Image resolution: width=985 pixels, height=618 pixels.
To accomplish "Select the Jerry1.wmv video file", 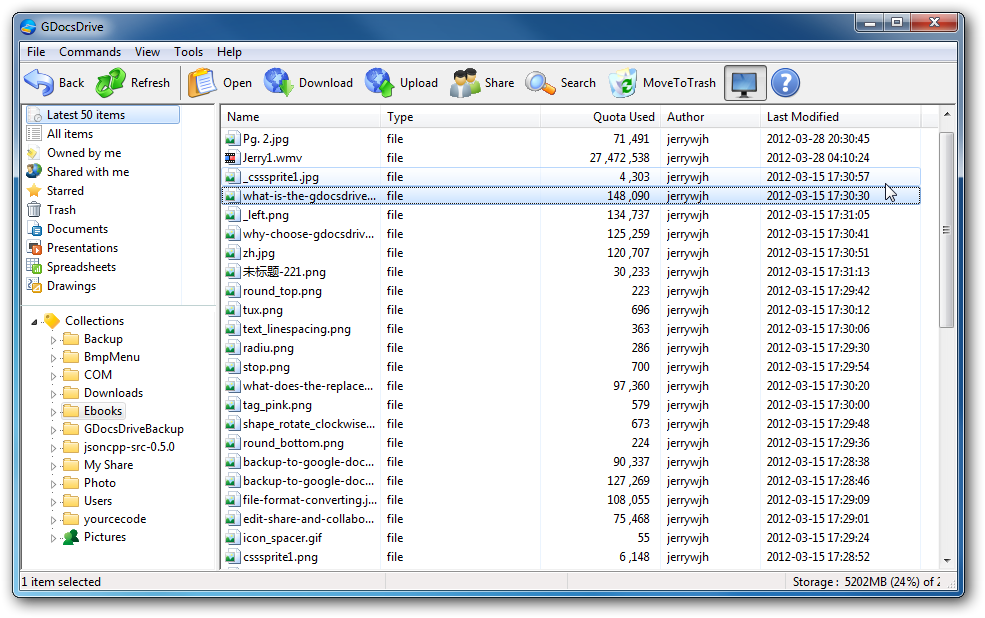I will (571, 158).
